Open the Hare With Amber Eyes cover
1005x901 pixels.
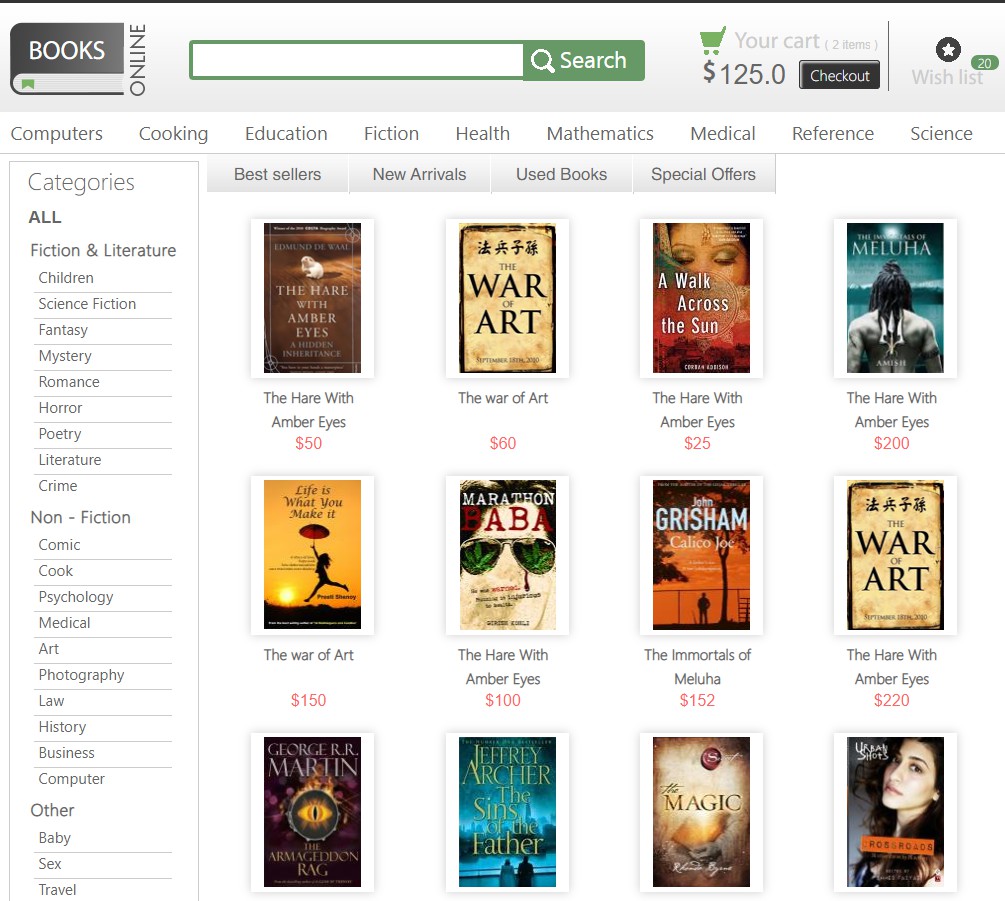312,298
